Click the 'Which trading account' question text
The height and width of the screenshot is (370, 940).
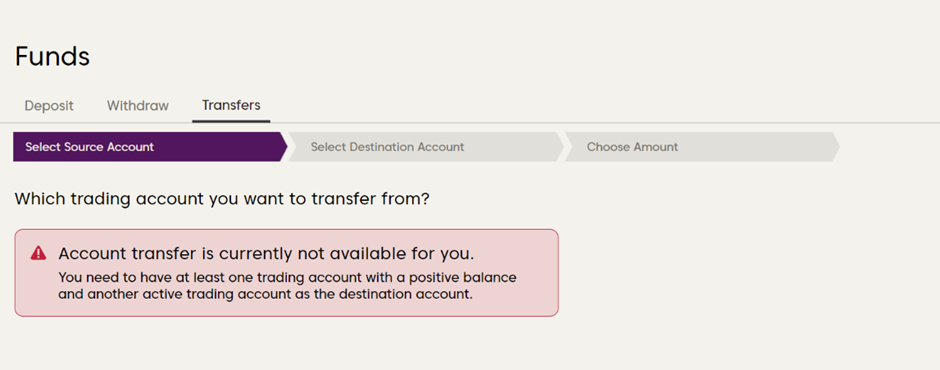click(222, 198)
